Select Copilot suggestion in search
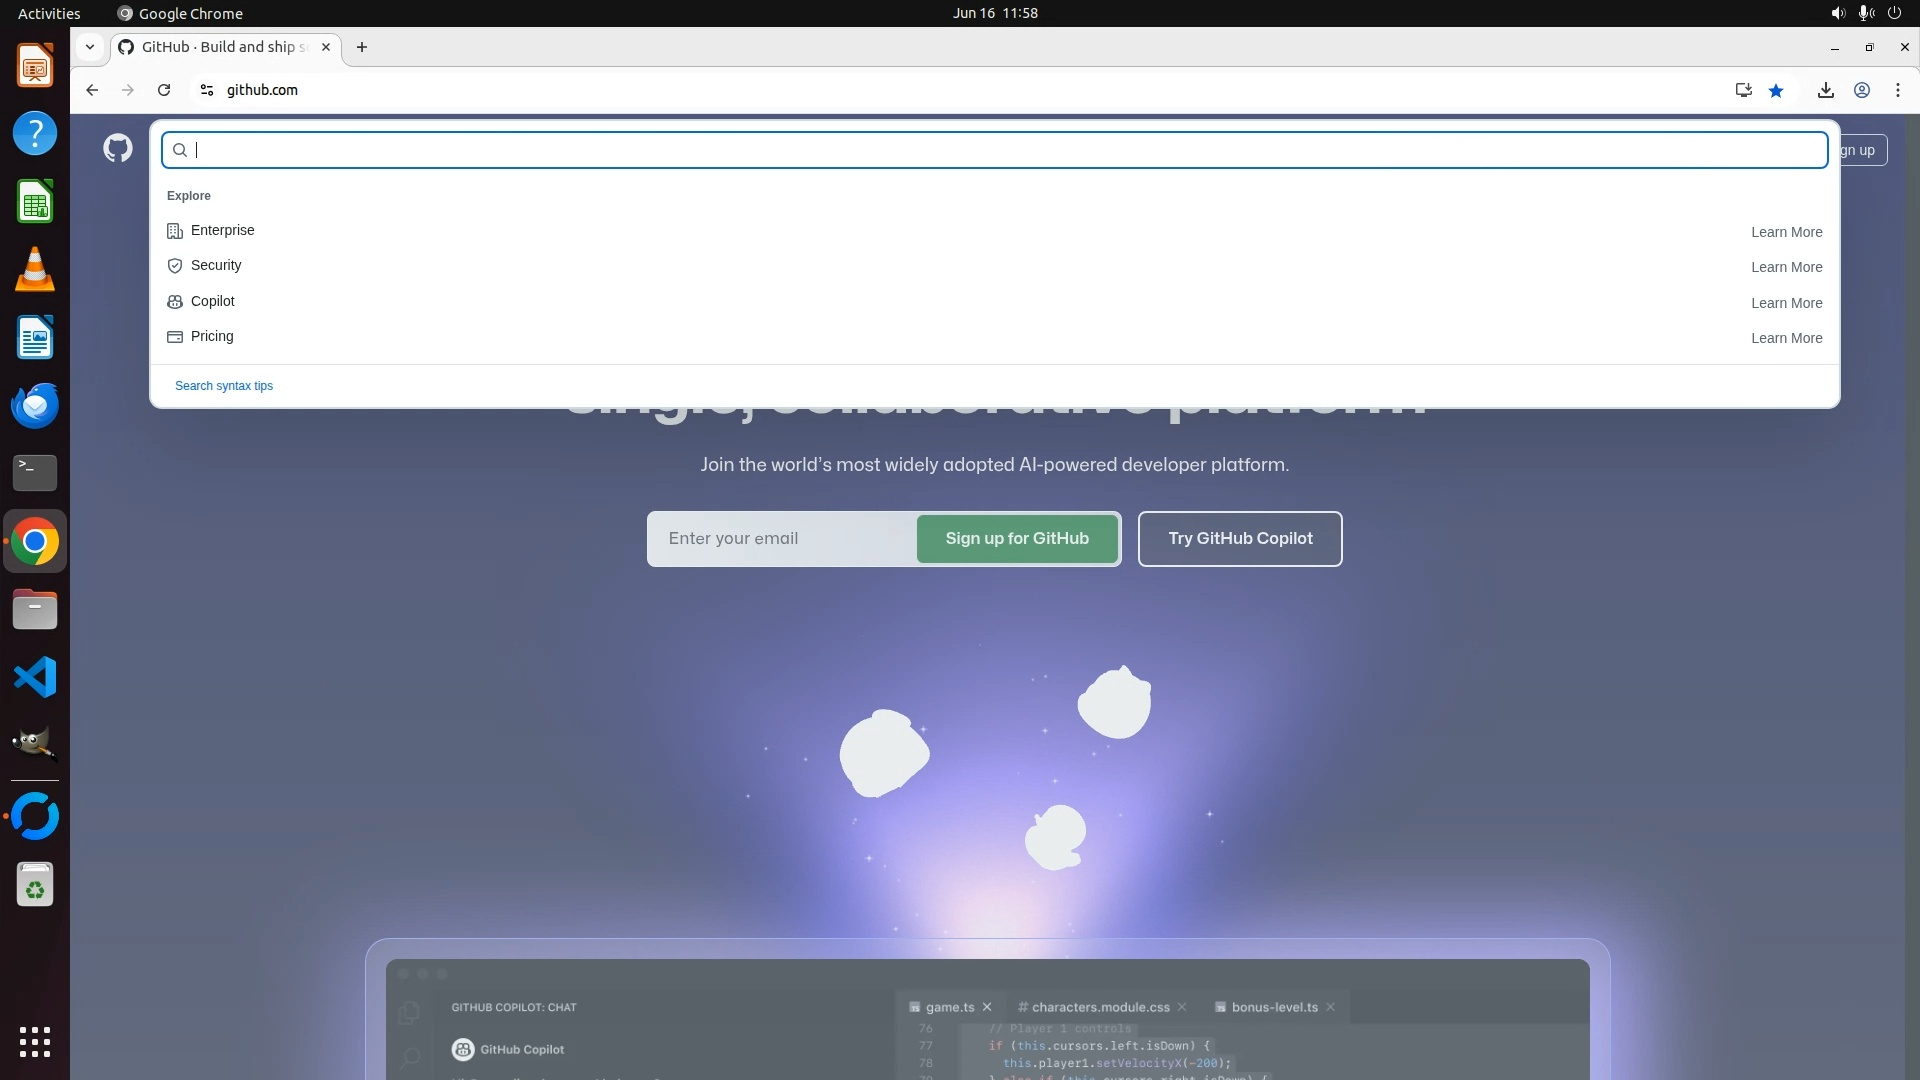The image size is (1920, 1080). (x=212, y=301)
